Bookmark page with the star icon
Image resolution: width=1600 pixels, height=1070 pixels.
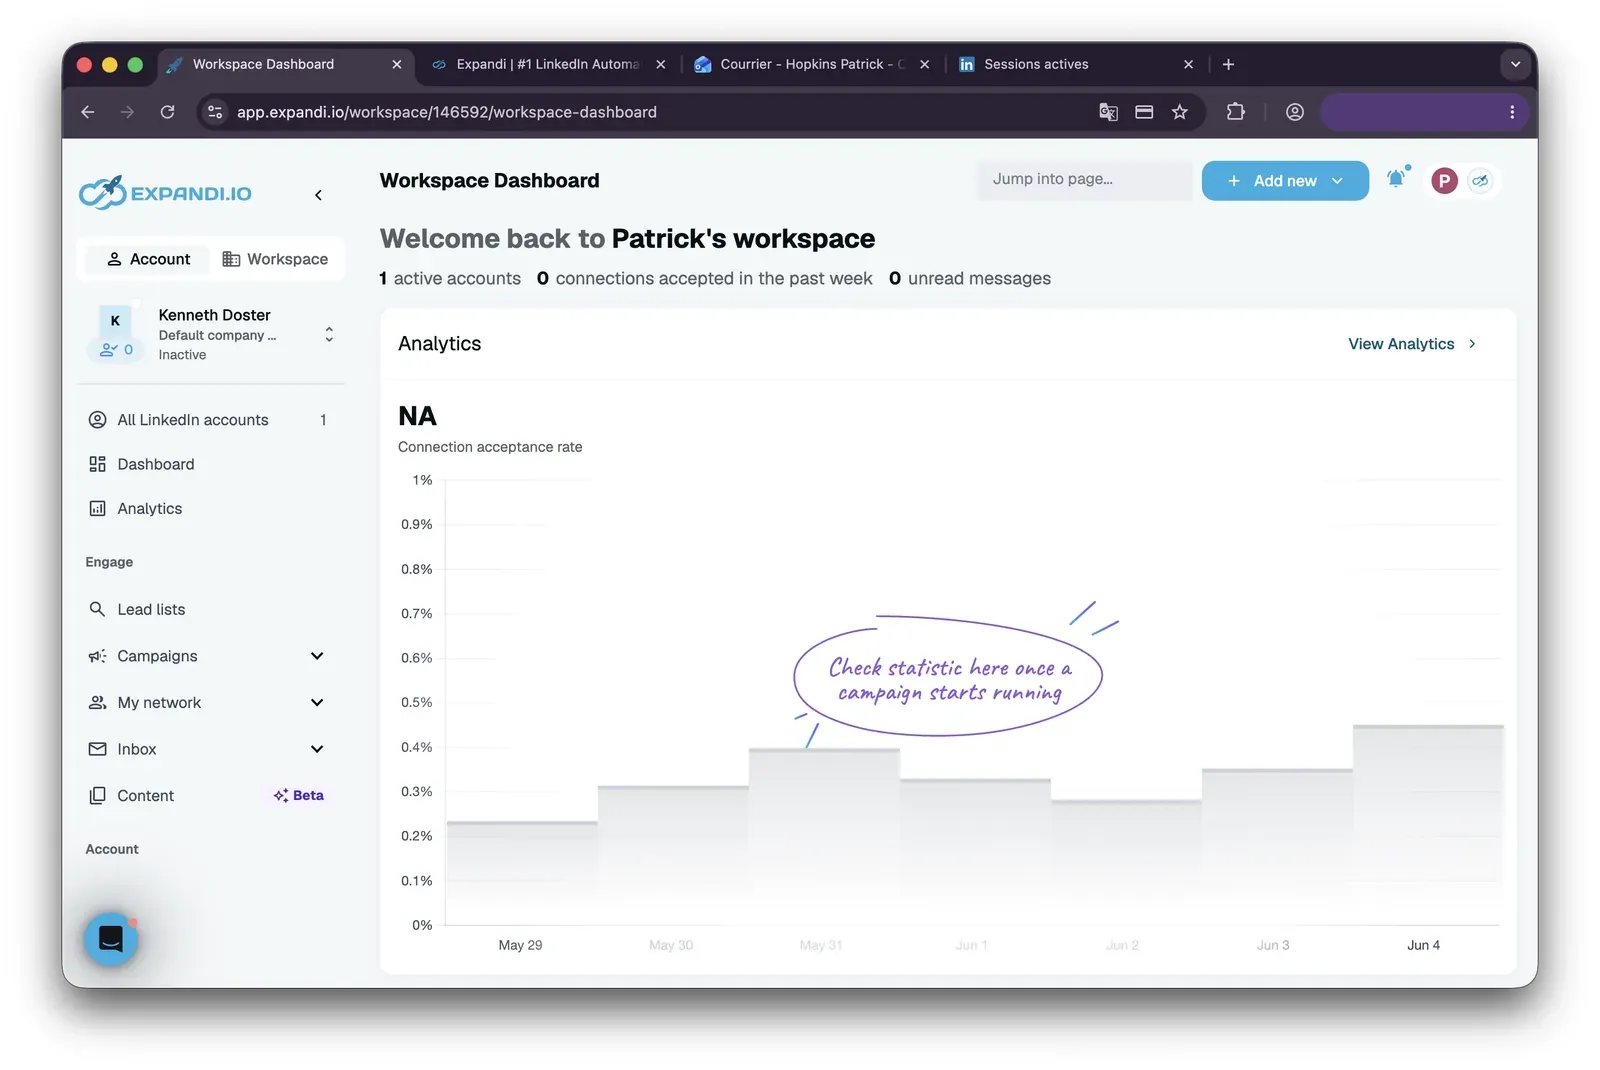1180,112
